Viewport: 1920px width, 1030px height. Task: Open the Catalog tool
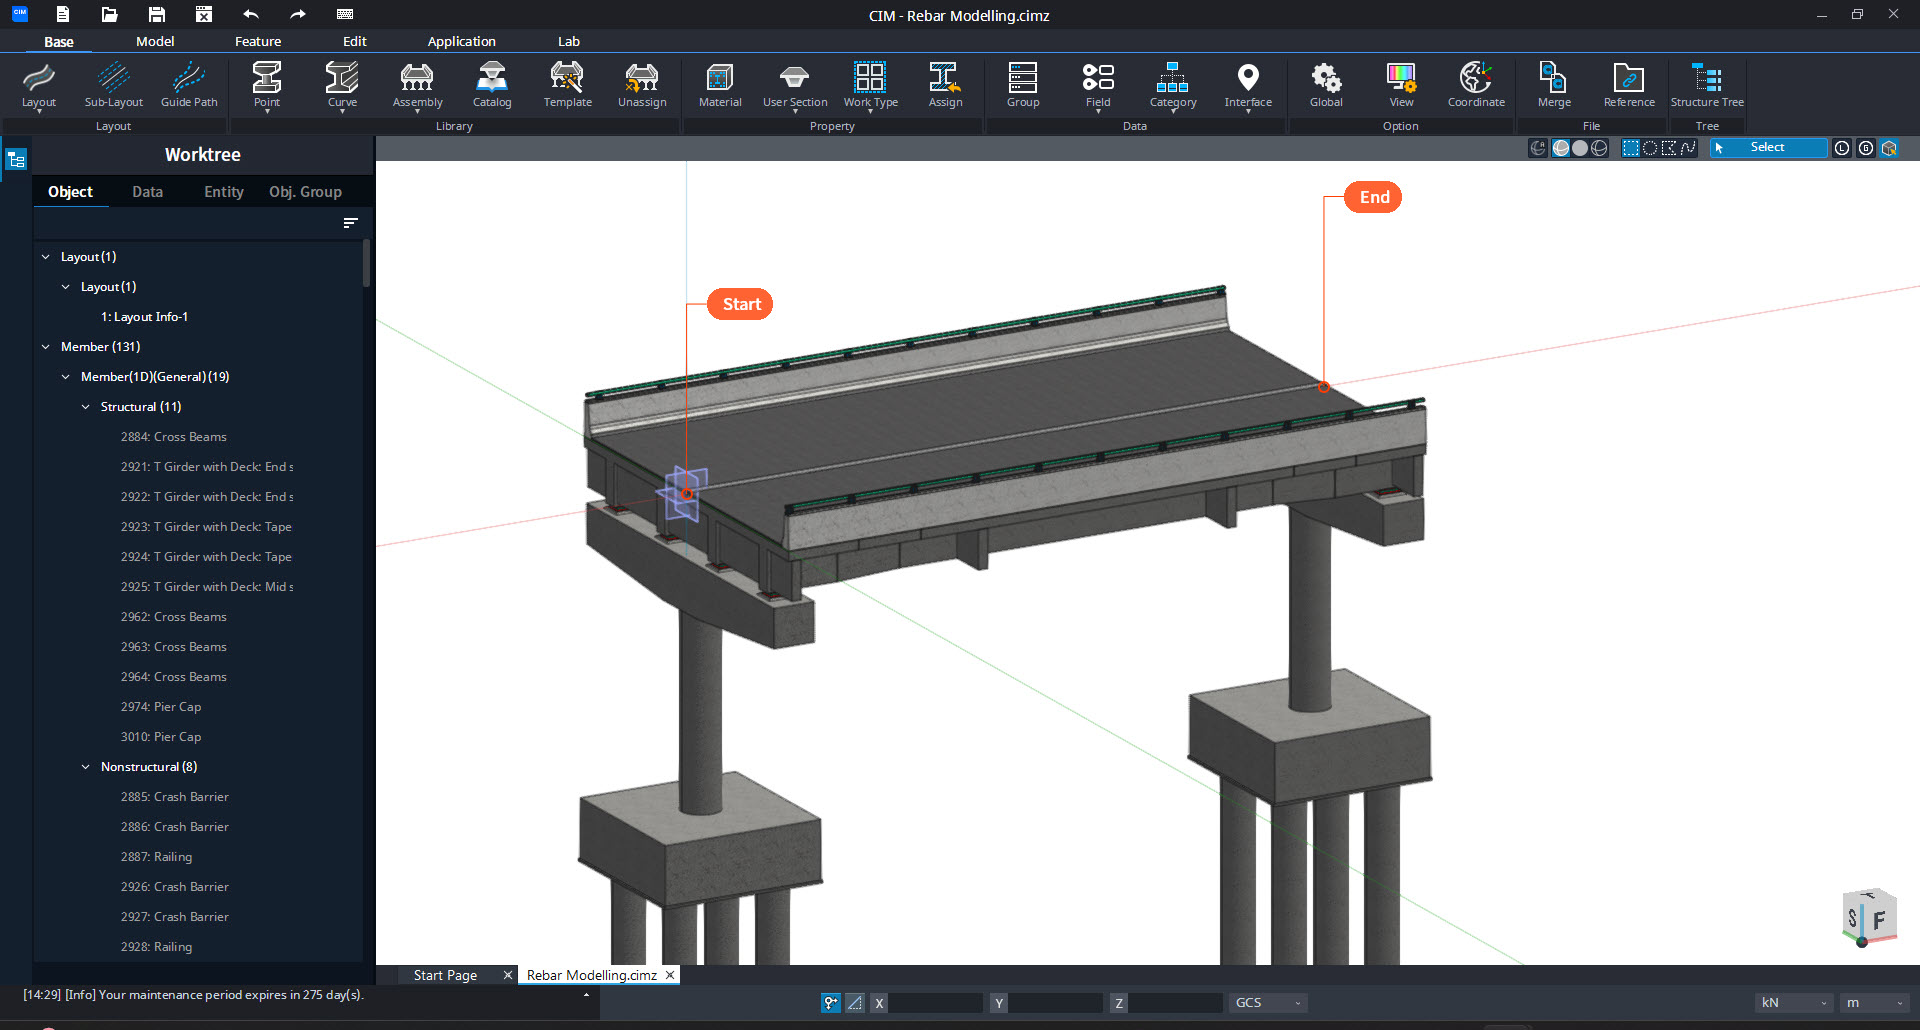(x=492, y=86)
